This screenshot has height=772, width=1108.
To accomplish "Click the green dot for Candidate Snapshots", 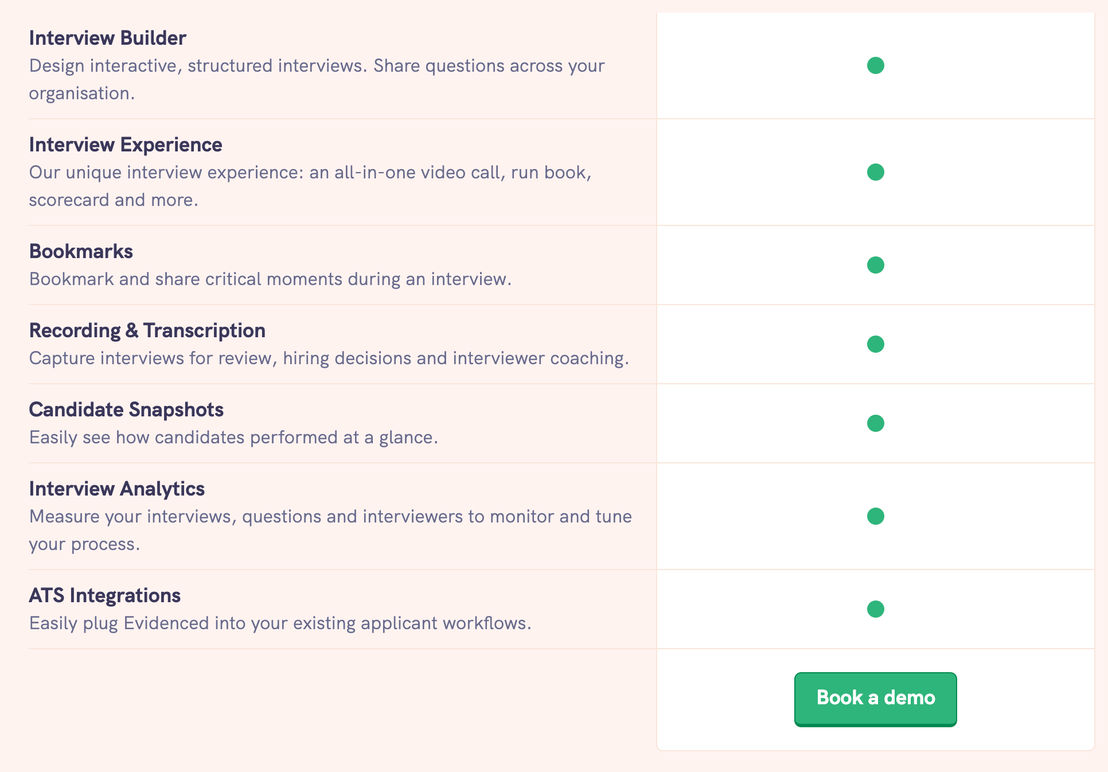I will point(876,423).
